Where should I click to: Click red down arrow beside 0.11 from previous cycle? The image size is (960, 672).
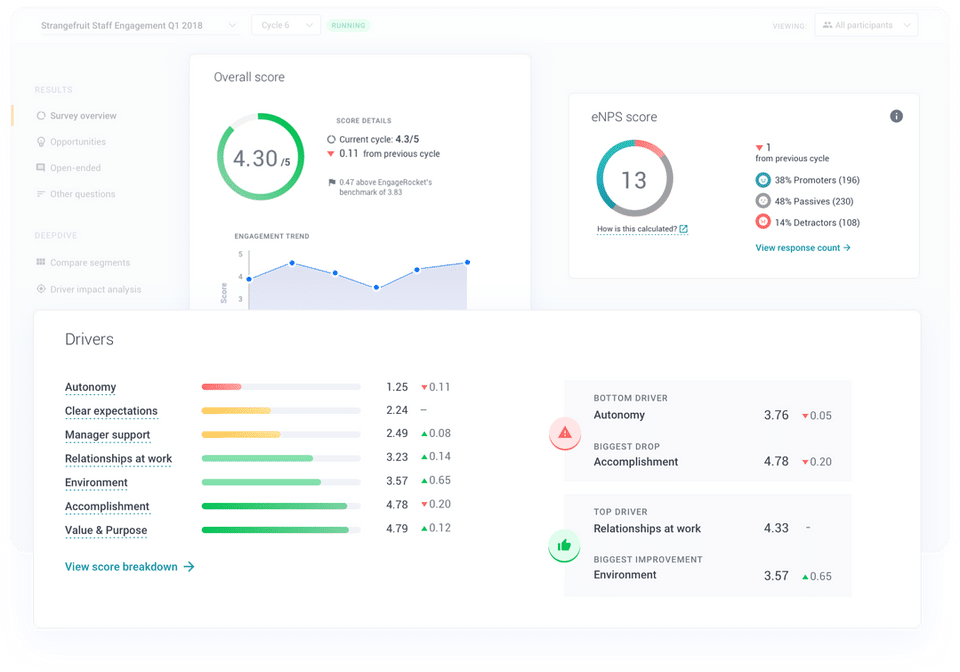331,154
